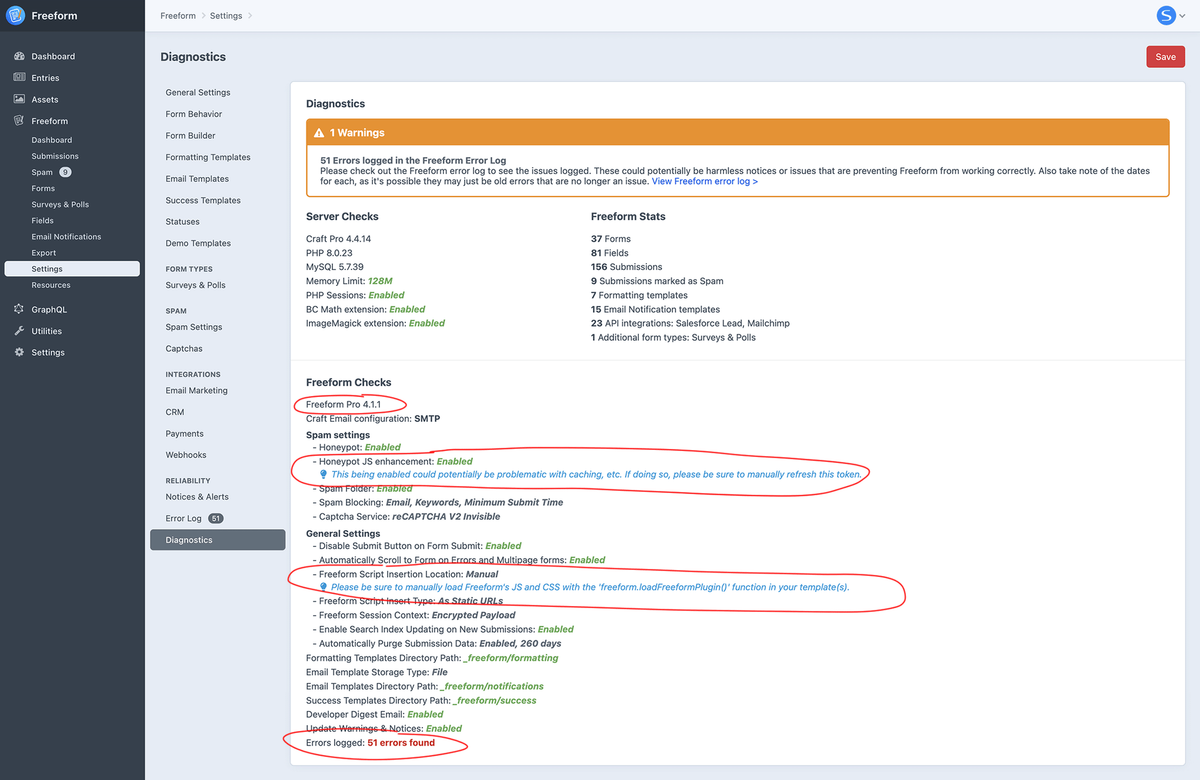Click the Assets image icon
Screen dimensions: 1200x780
19,99
